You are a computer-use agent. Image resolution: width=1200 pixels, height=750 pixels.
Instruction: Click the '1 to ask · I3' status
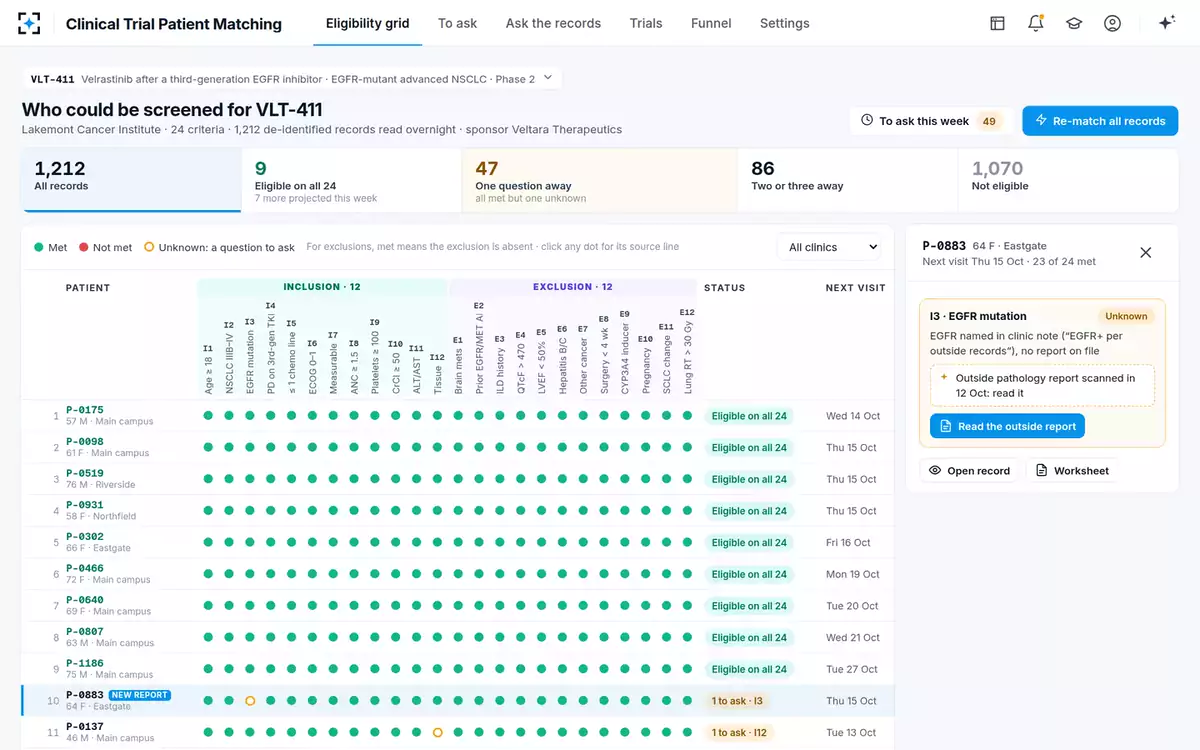737,701
